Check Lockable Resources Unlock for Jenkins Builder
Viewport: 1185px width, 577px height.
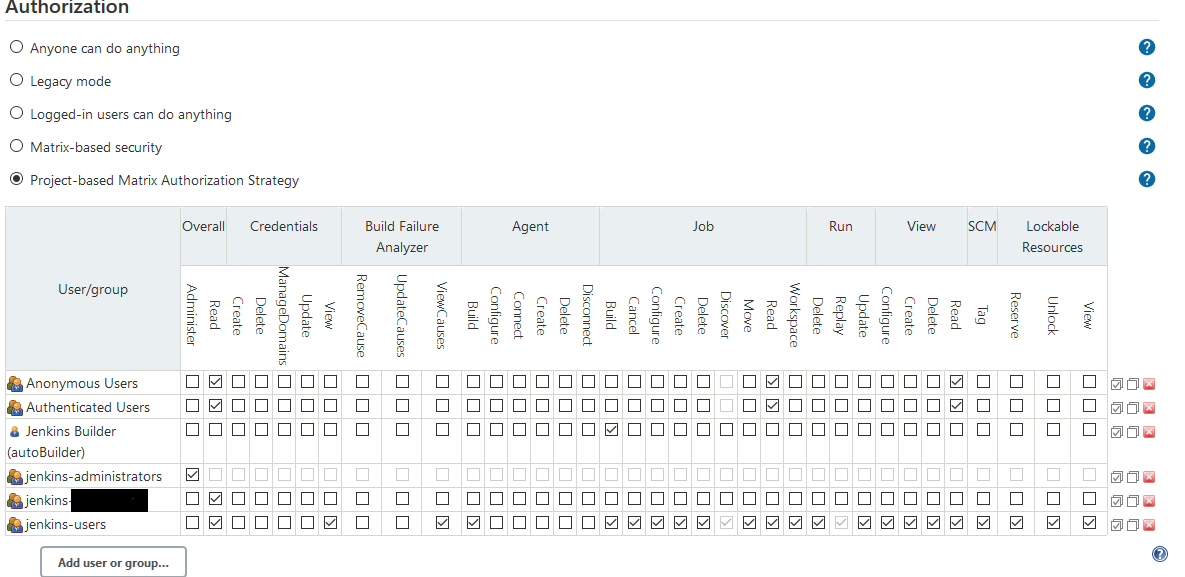coord(1053,430)
